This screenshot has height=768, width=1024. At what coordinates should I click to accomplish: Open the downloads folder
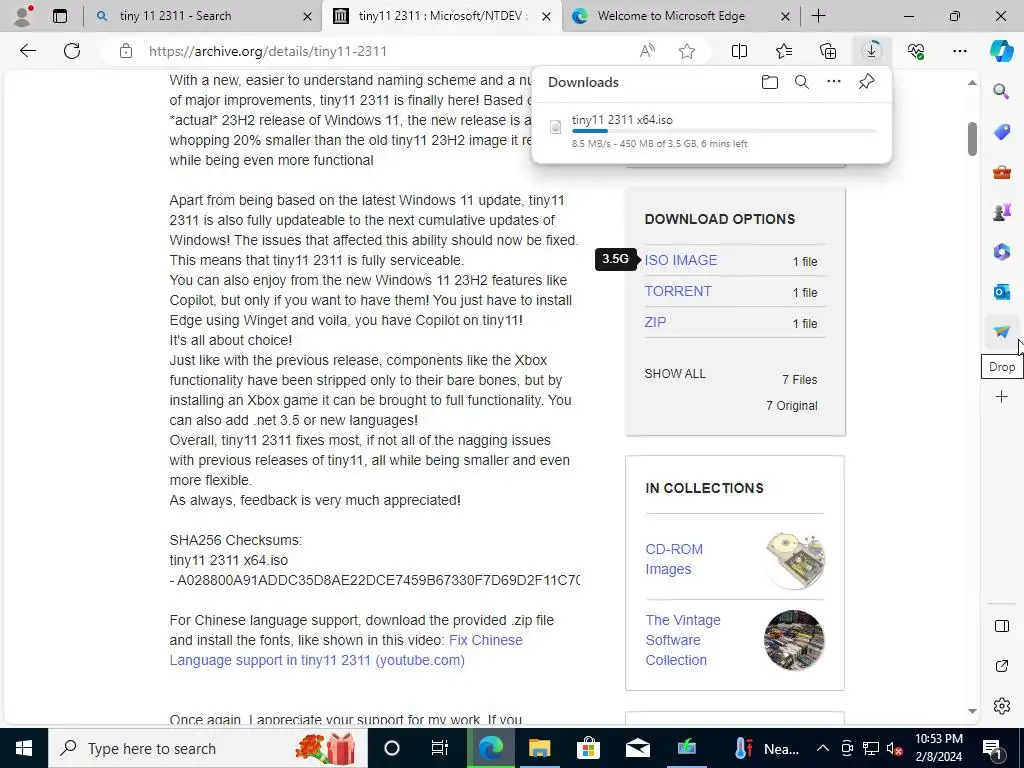point(770,82)
